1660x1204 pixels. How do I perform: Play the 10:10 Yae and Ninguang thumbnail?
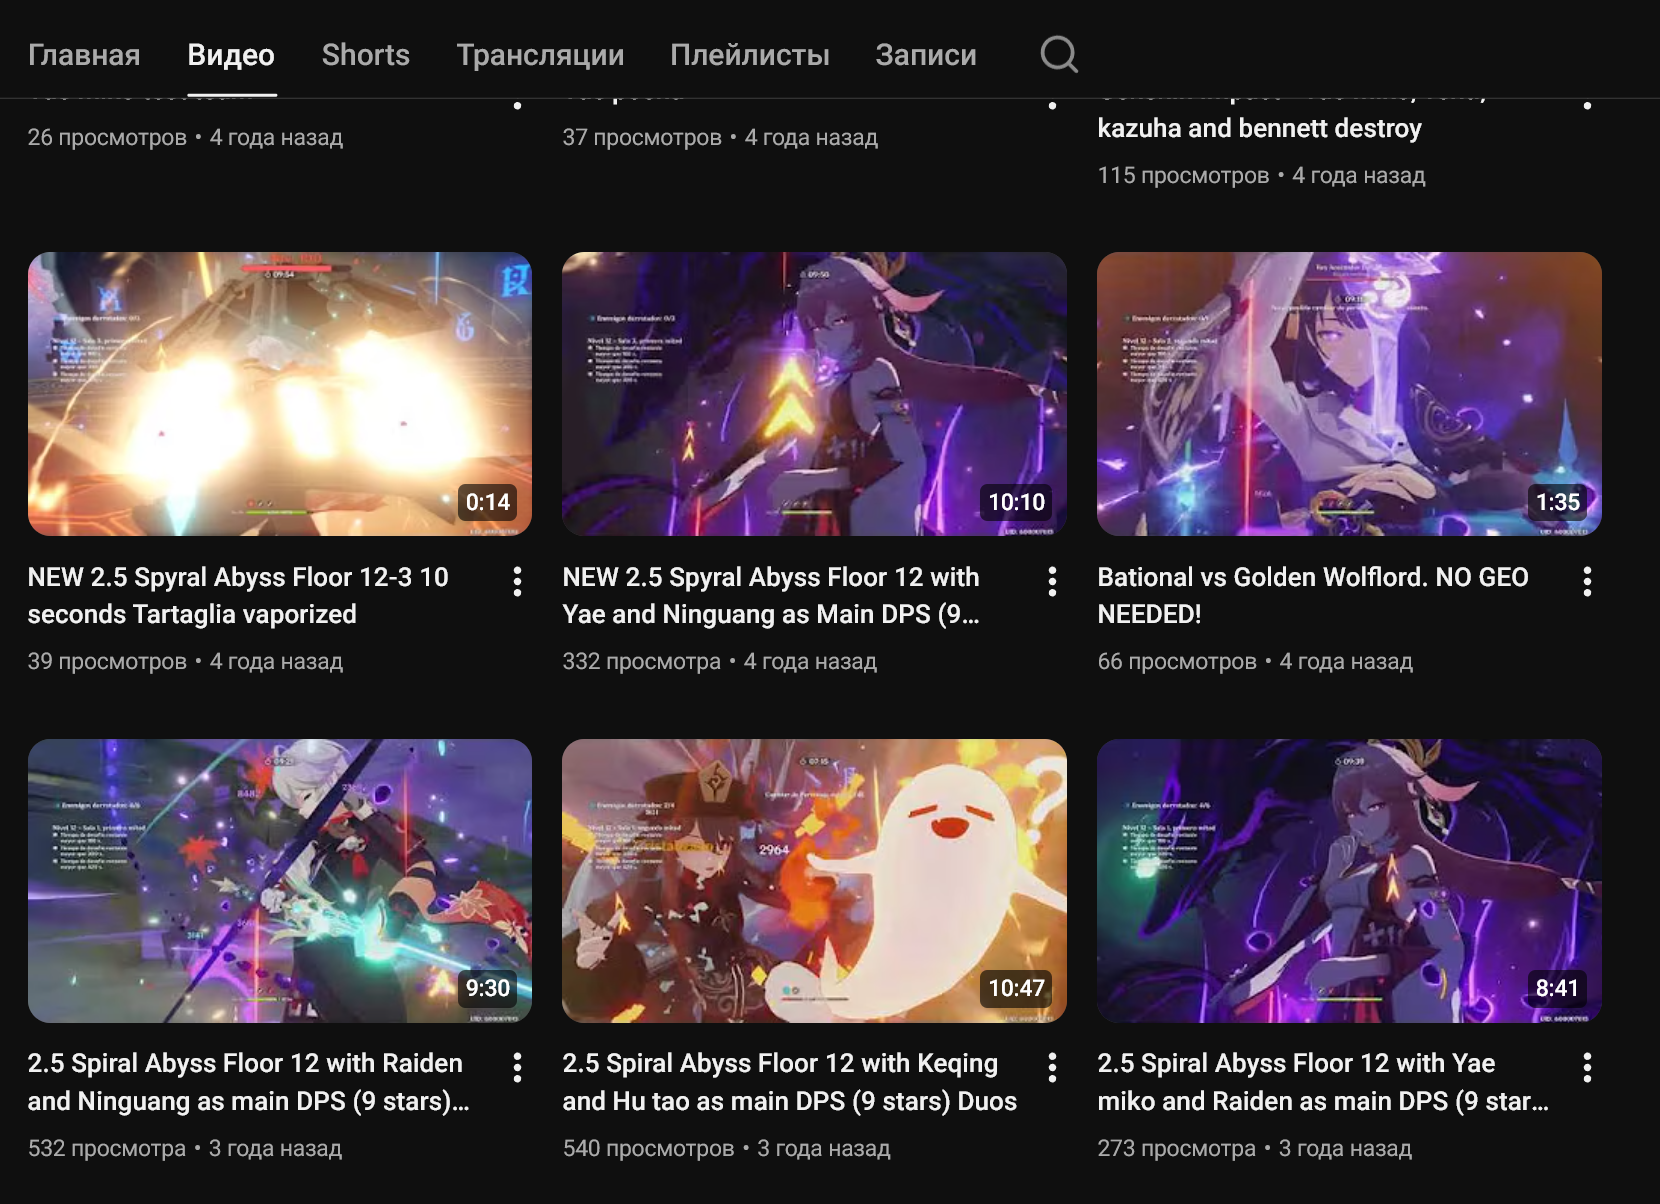pyautogui.click(x=814, y=394)
